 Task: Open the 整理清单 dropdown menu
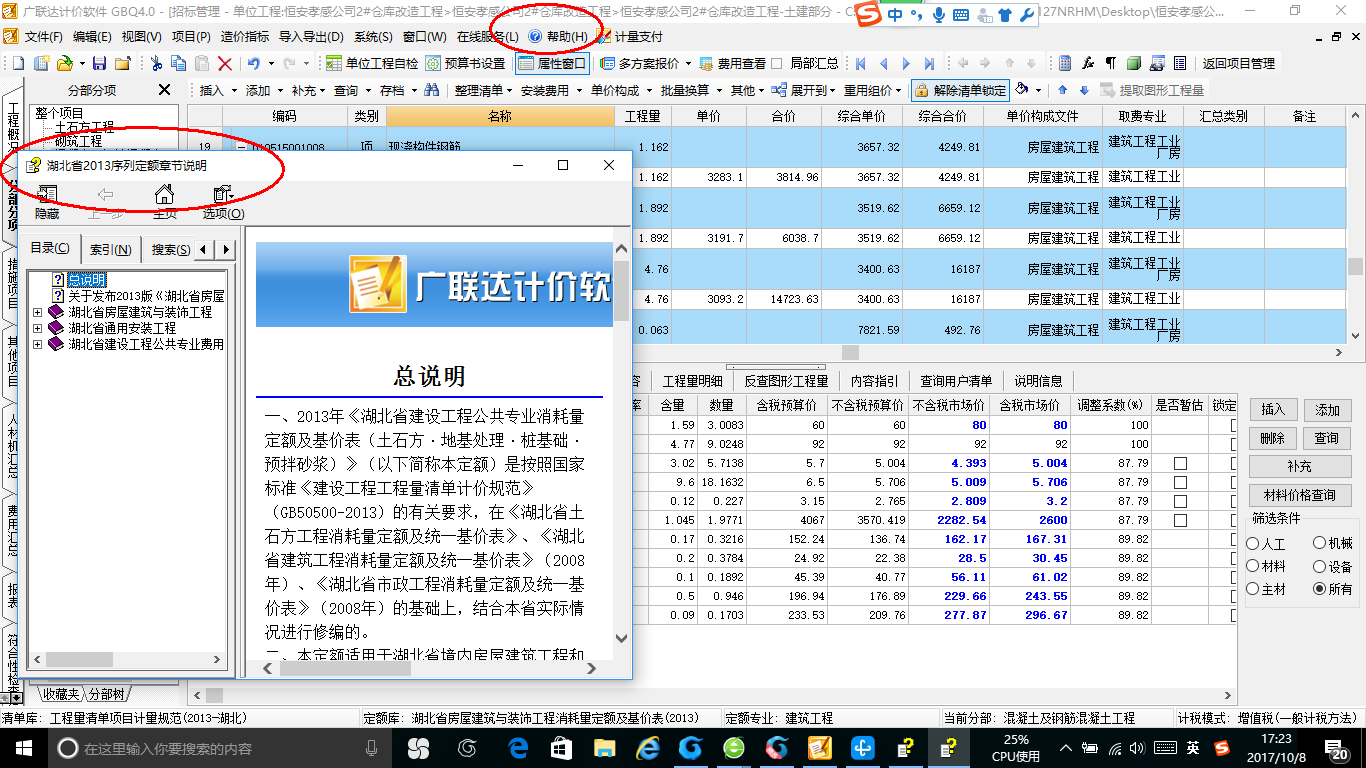483,90
